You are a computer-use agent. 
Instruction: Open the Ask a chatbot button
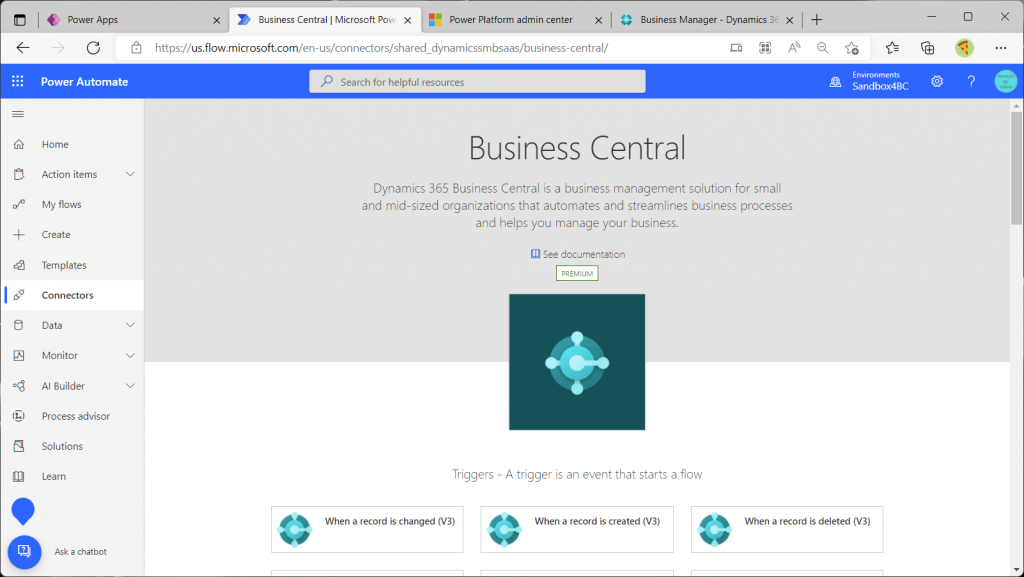24,552
